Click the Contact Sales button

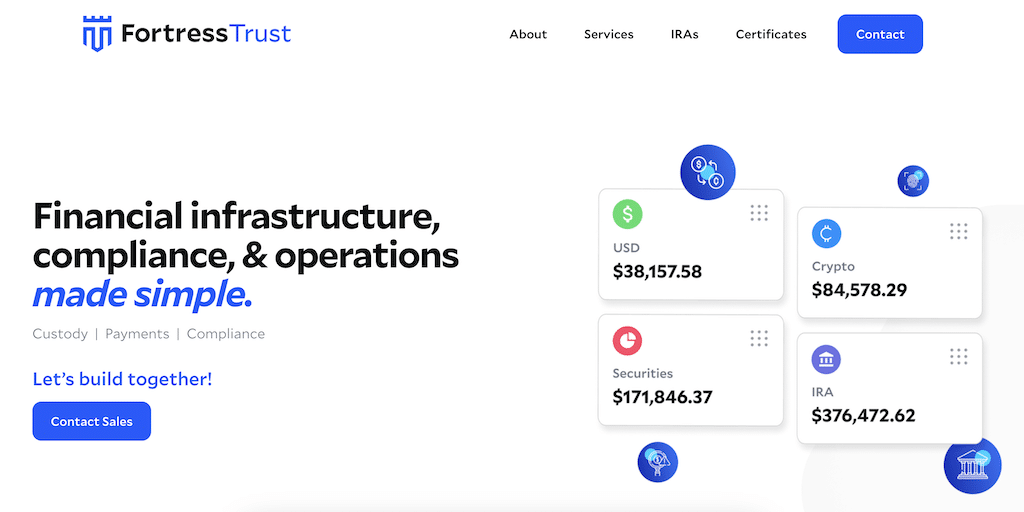91,421
